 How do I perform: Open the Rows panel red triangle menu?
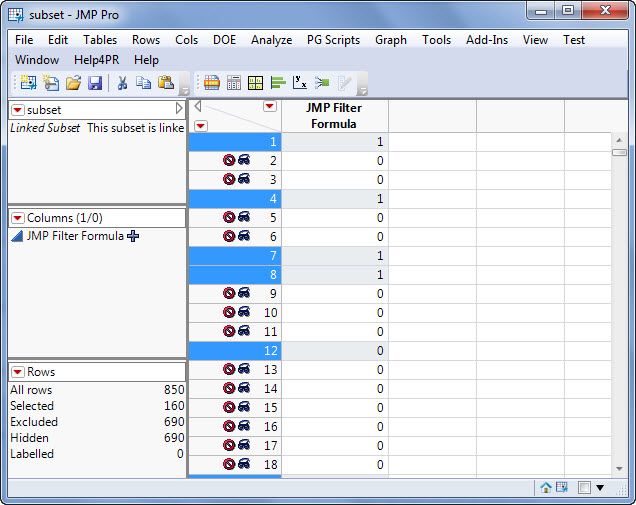pyautogui.click(x=17, y=372)
